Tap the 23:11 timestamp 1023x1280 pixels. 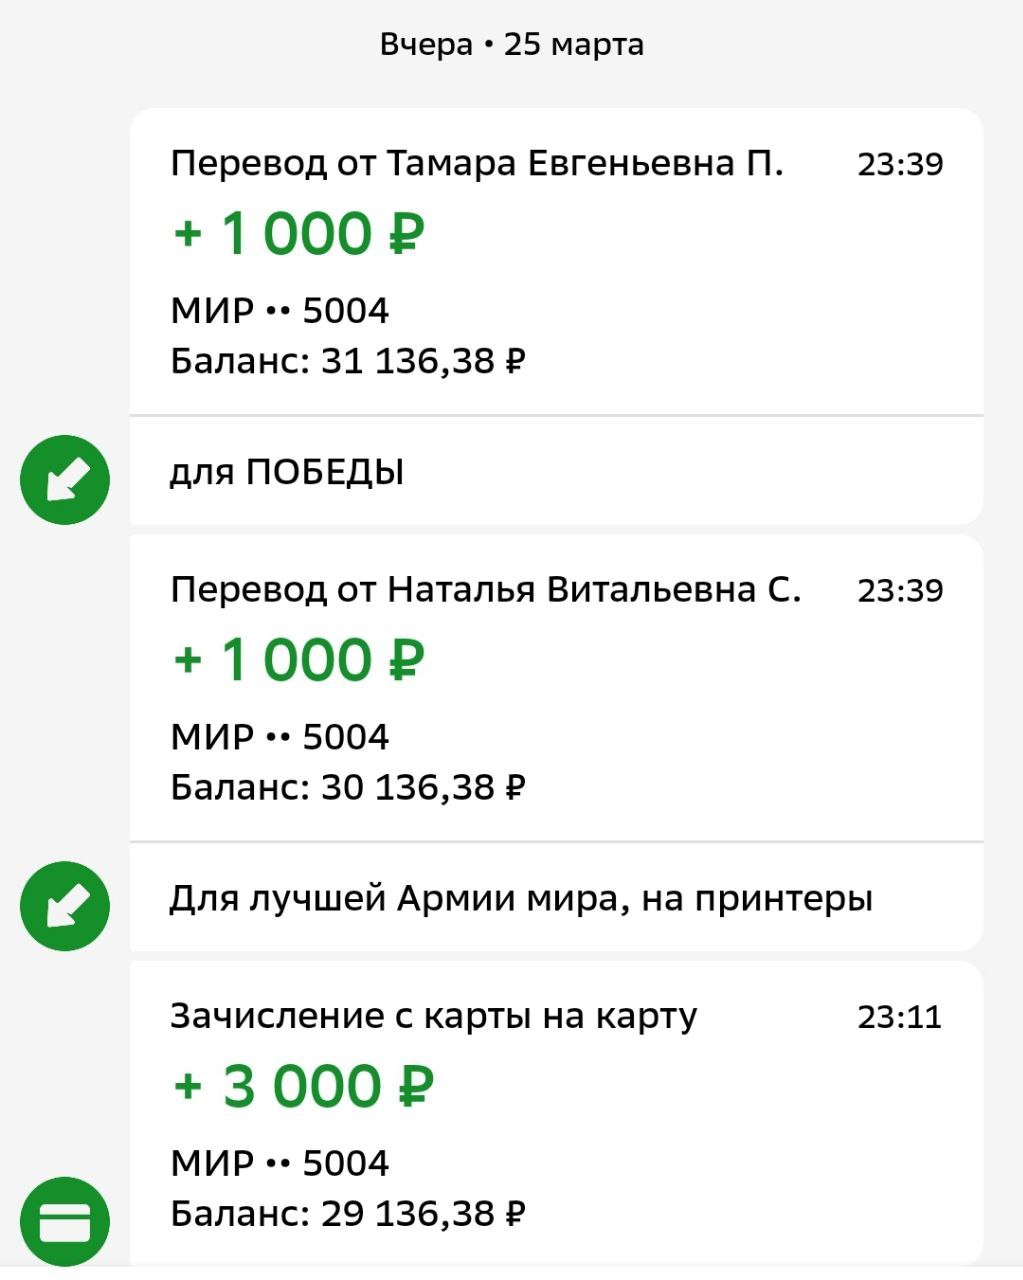[900, 1017]
